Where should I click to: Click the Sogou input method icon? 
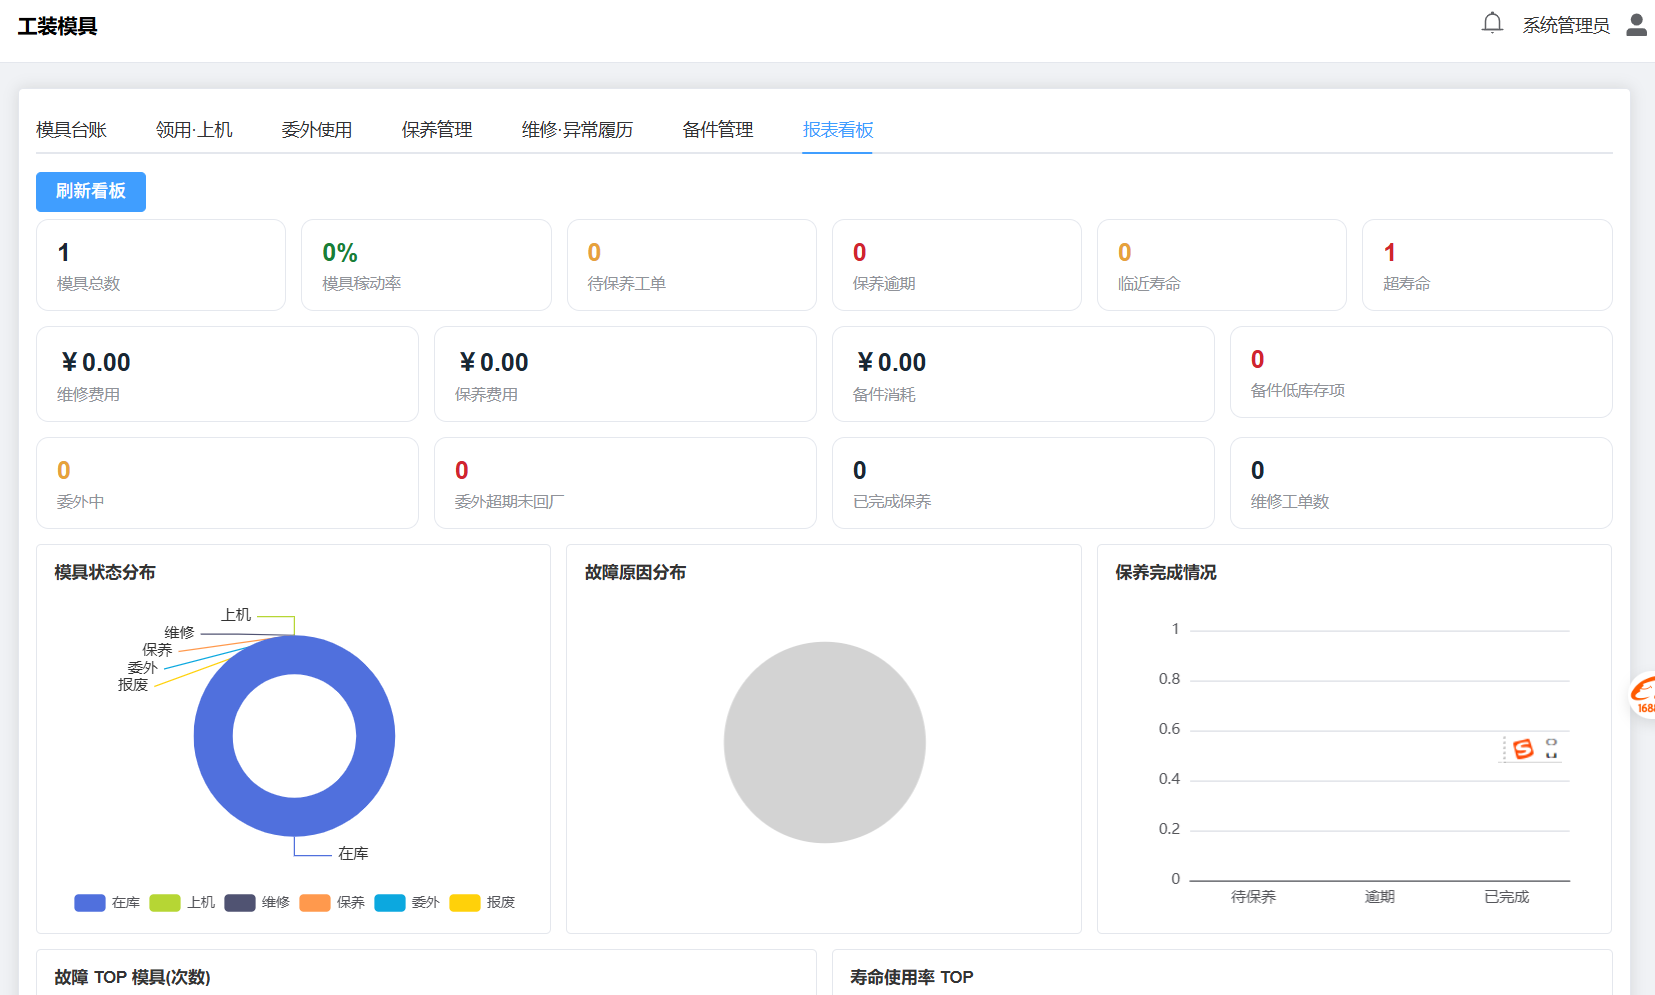(1523, 749)
